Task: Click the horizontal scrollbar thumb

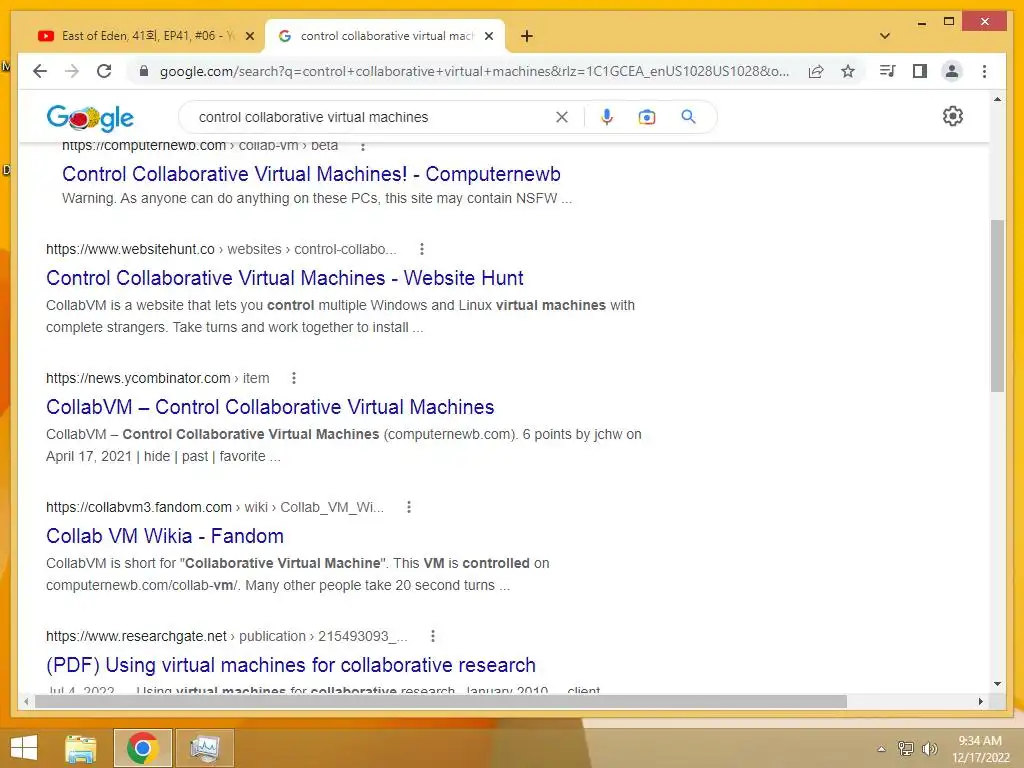Action: (x=441, y=701)
